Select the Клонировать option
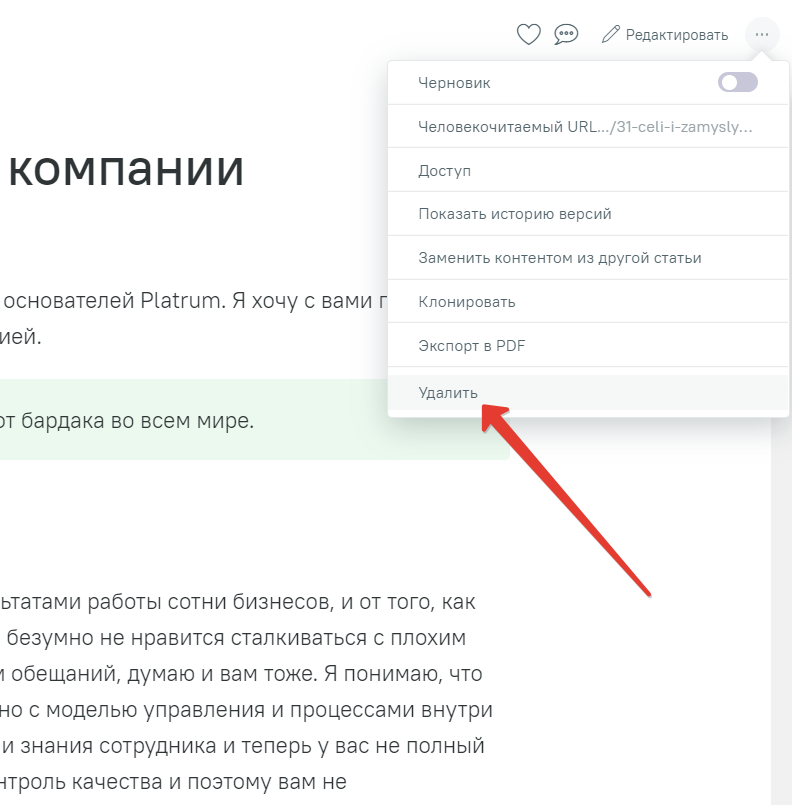Viewport: 792px width, 805px height. [467, 301]
